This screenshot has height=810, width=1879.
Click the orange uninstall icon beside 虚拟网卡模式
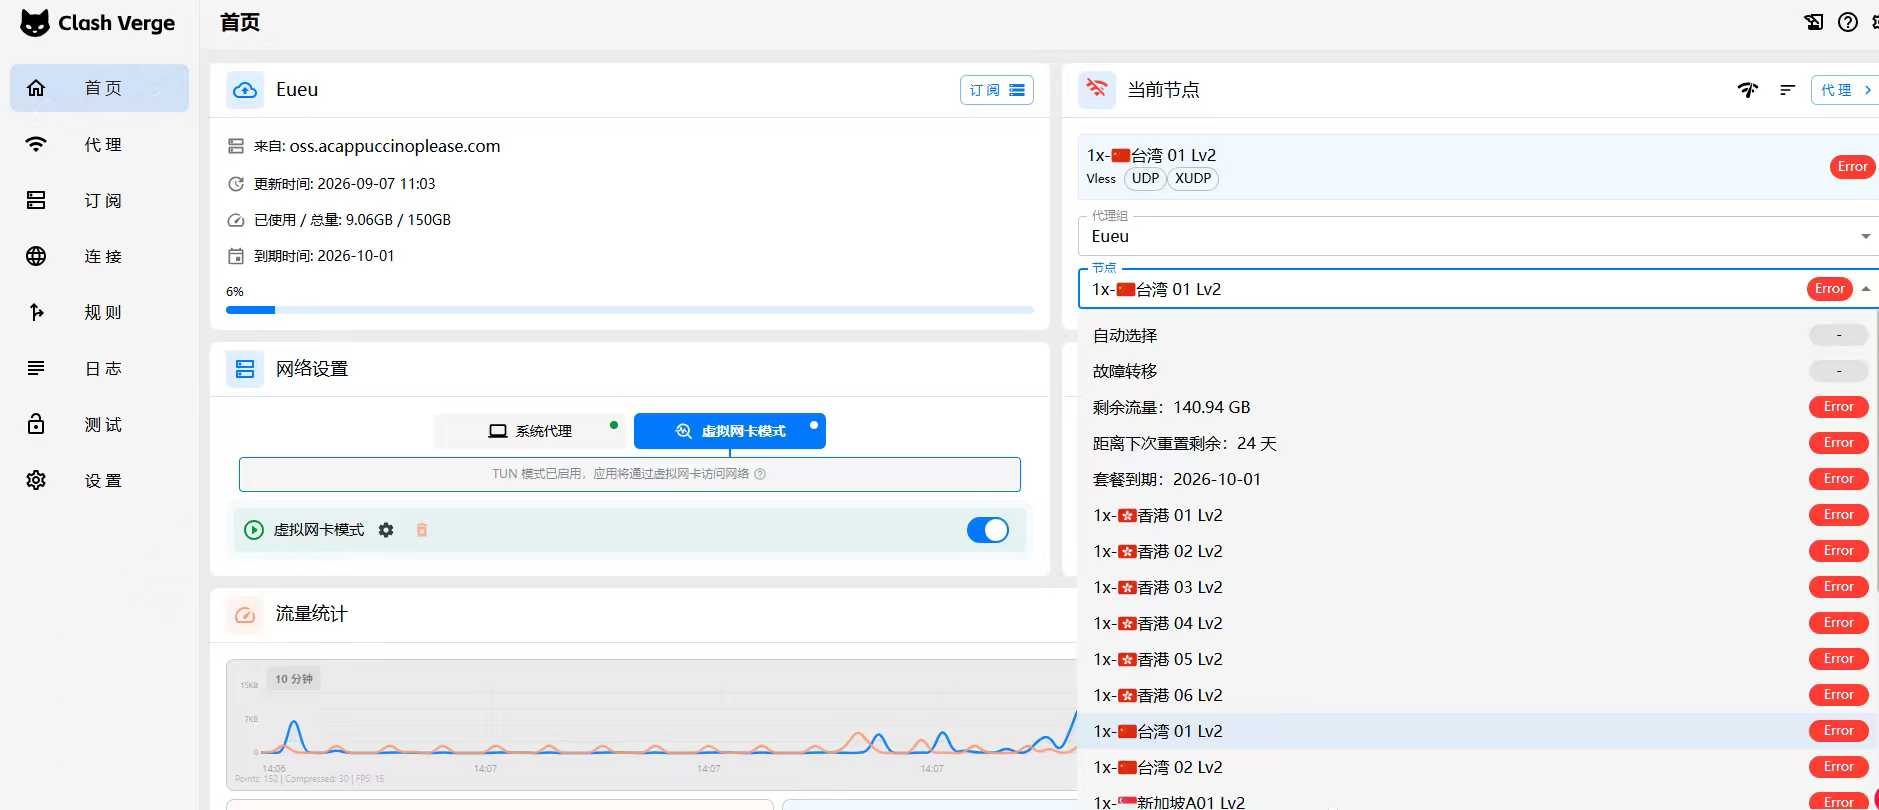pyautogui.click(x=422, y=530)
